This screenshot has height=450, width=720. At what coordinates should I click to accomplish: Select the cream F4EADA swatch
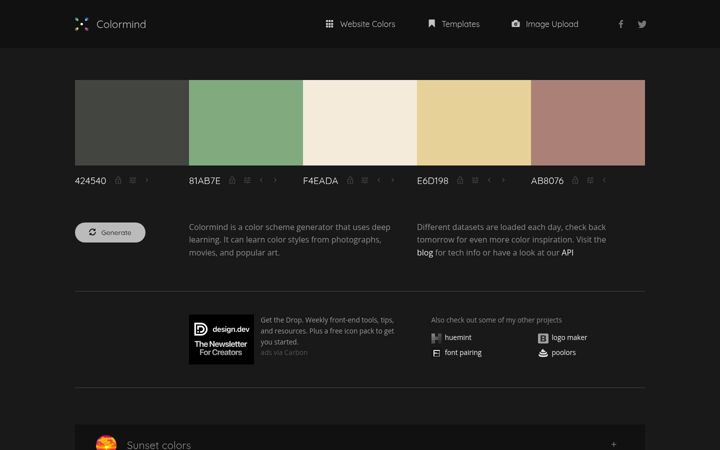360,123
